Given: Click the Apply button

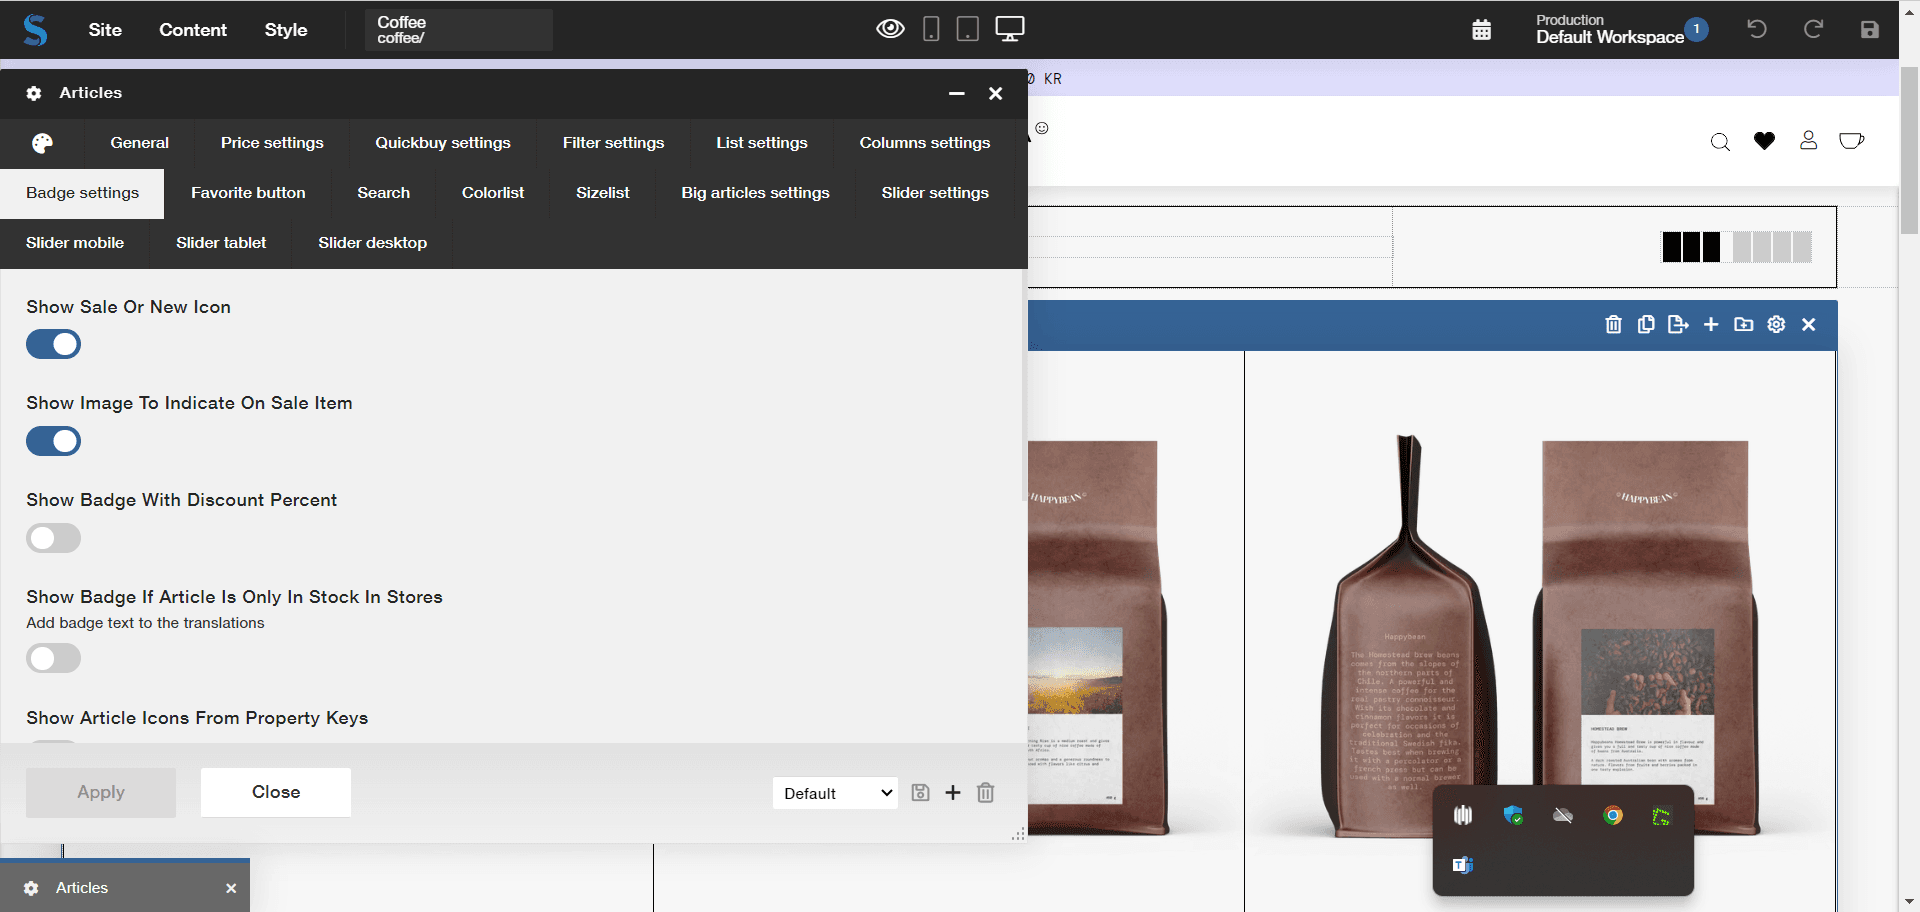Looking at the screenshot, I should (x=100, y=792).
